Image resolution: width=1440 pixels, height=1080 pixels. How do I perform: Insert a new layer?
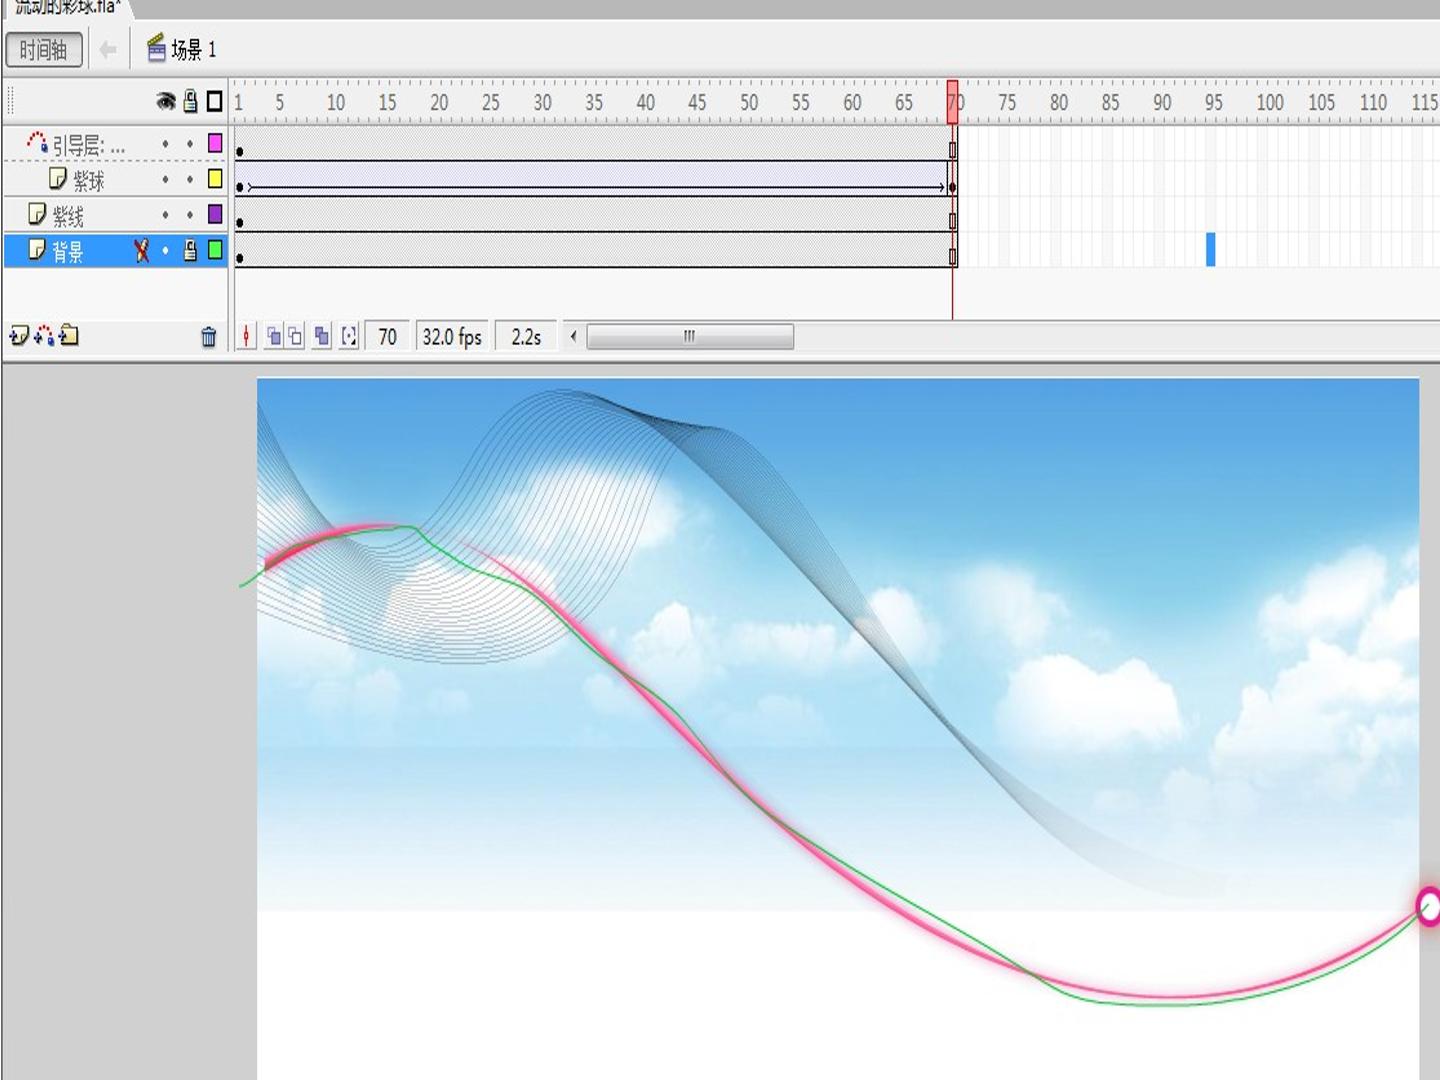18,336
